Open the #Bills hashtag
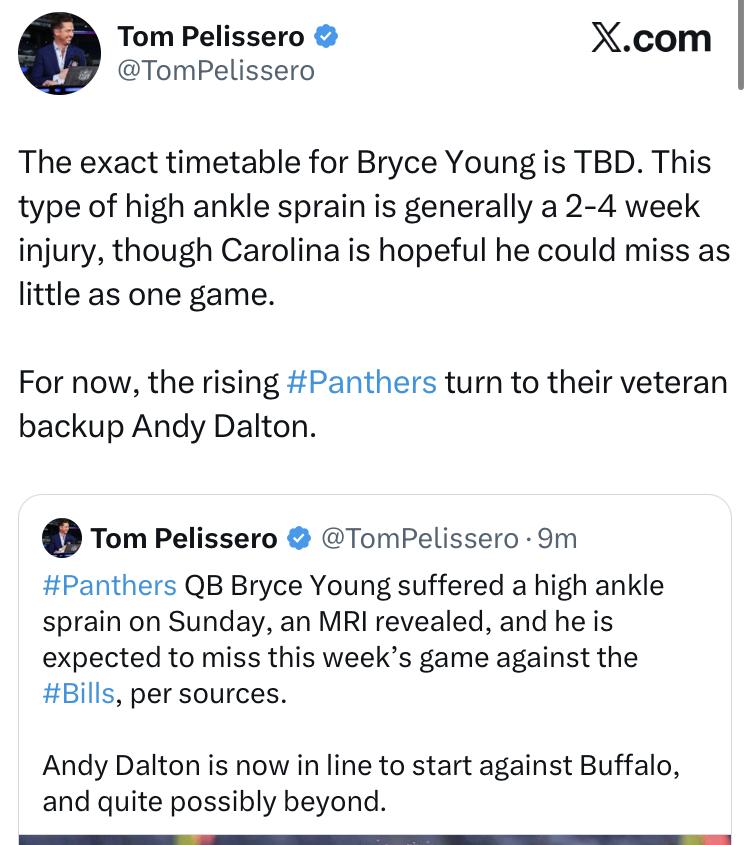Image resolution: width=750 pixels, height=845 pixels. (78, 694)
